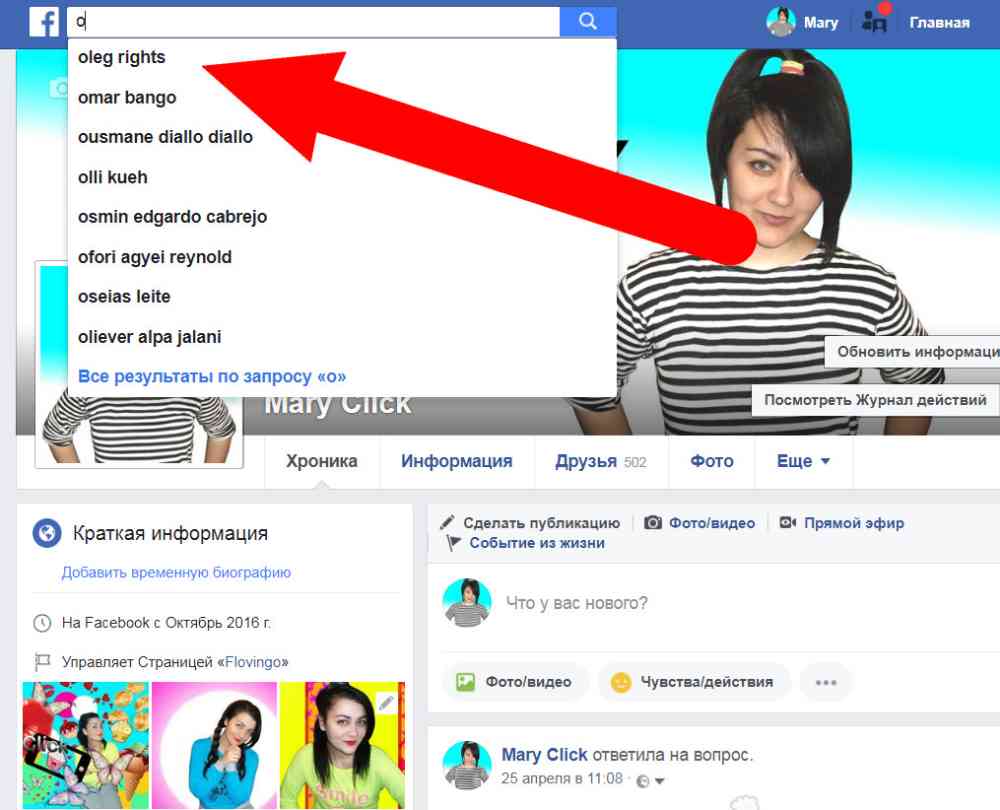Click Посмотреть Журнал действий button
Image resolution: width=1000 pixels, height=810 pixels.
(x=875, y=400)
